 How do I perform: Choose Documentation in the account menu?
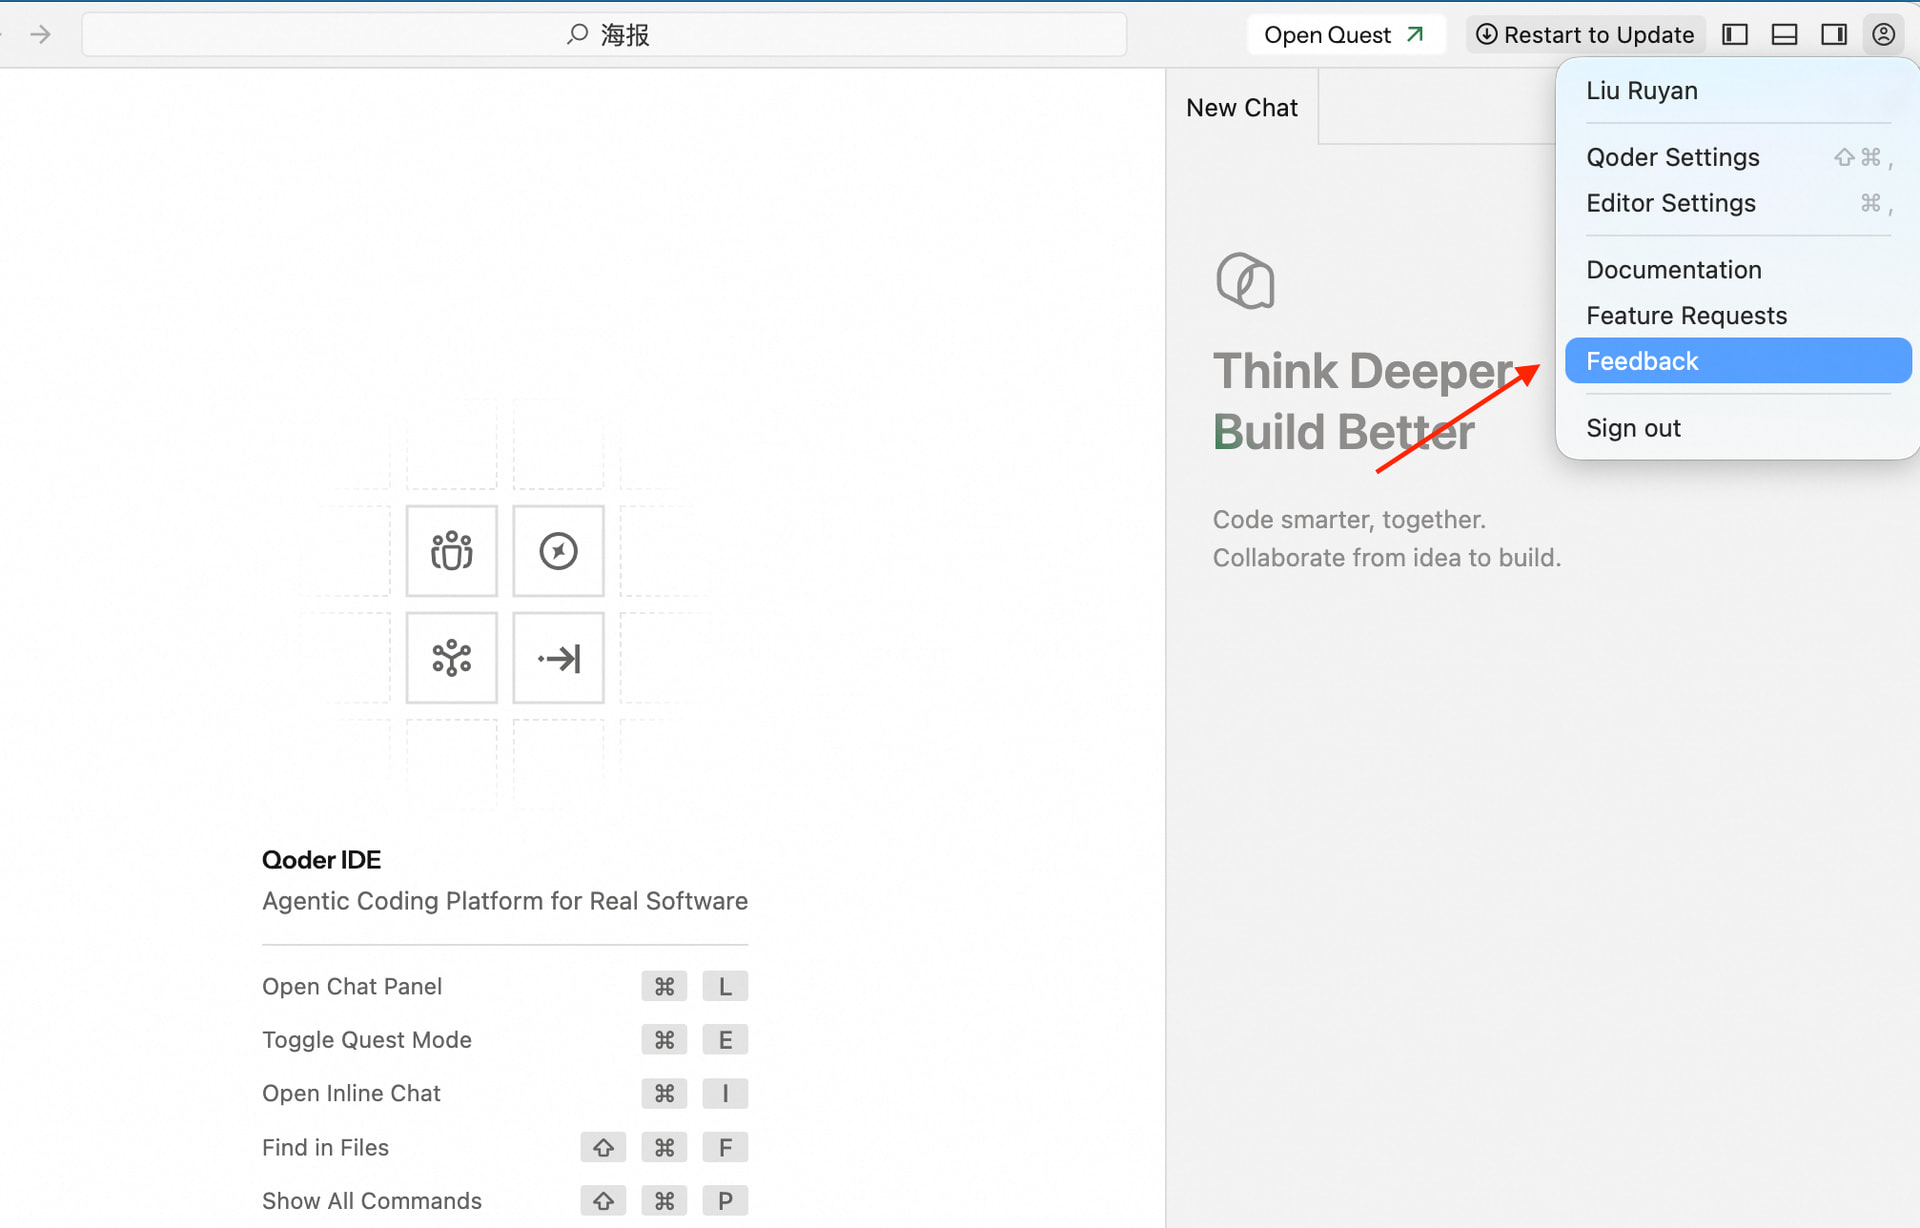click(1738, 270)
